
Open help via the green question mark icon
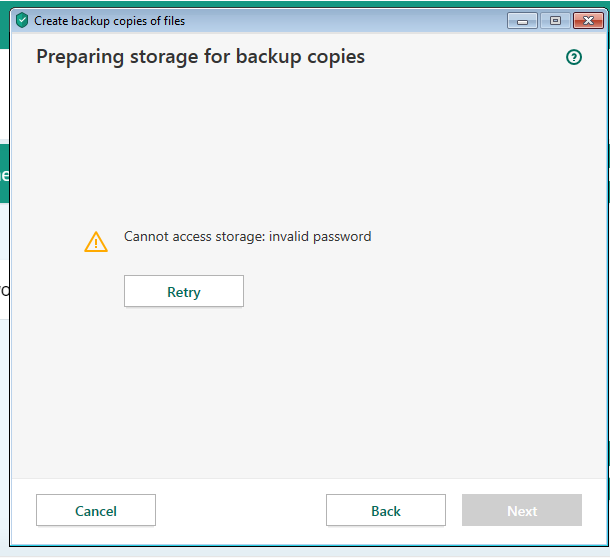[574, 58]
